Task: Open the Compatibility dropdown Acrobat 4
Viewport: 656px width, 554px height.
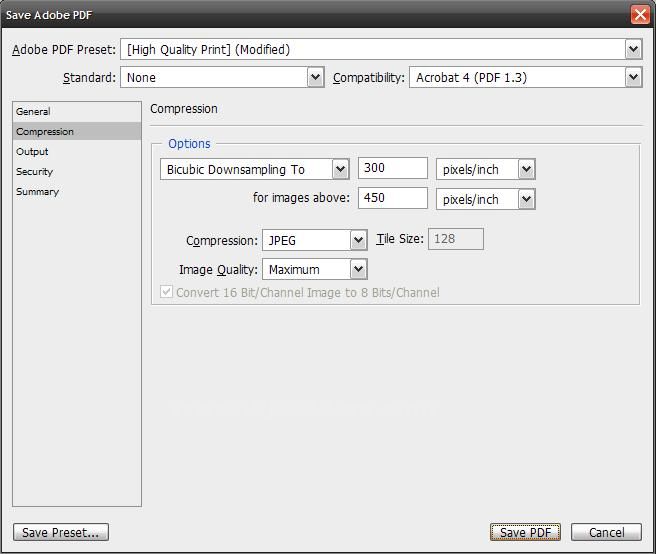Action: pos(525,77)
